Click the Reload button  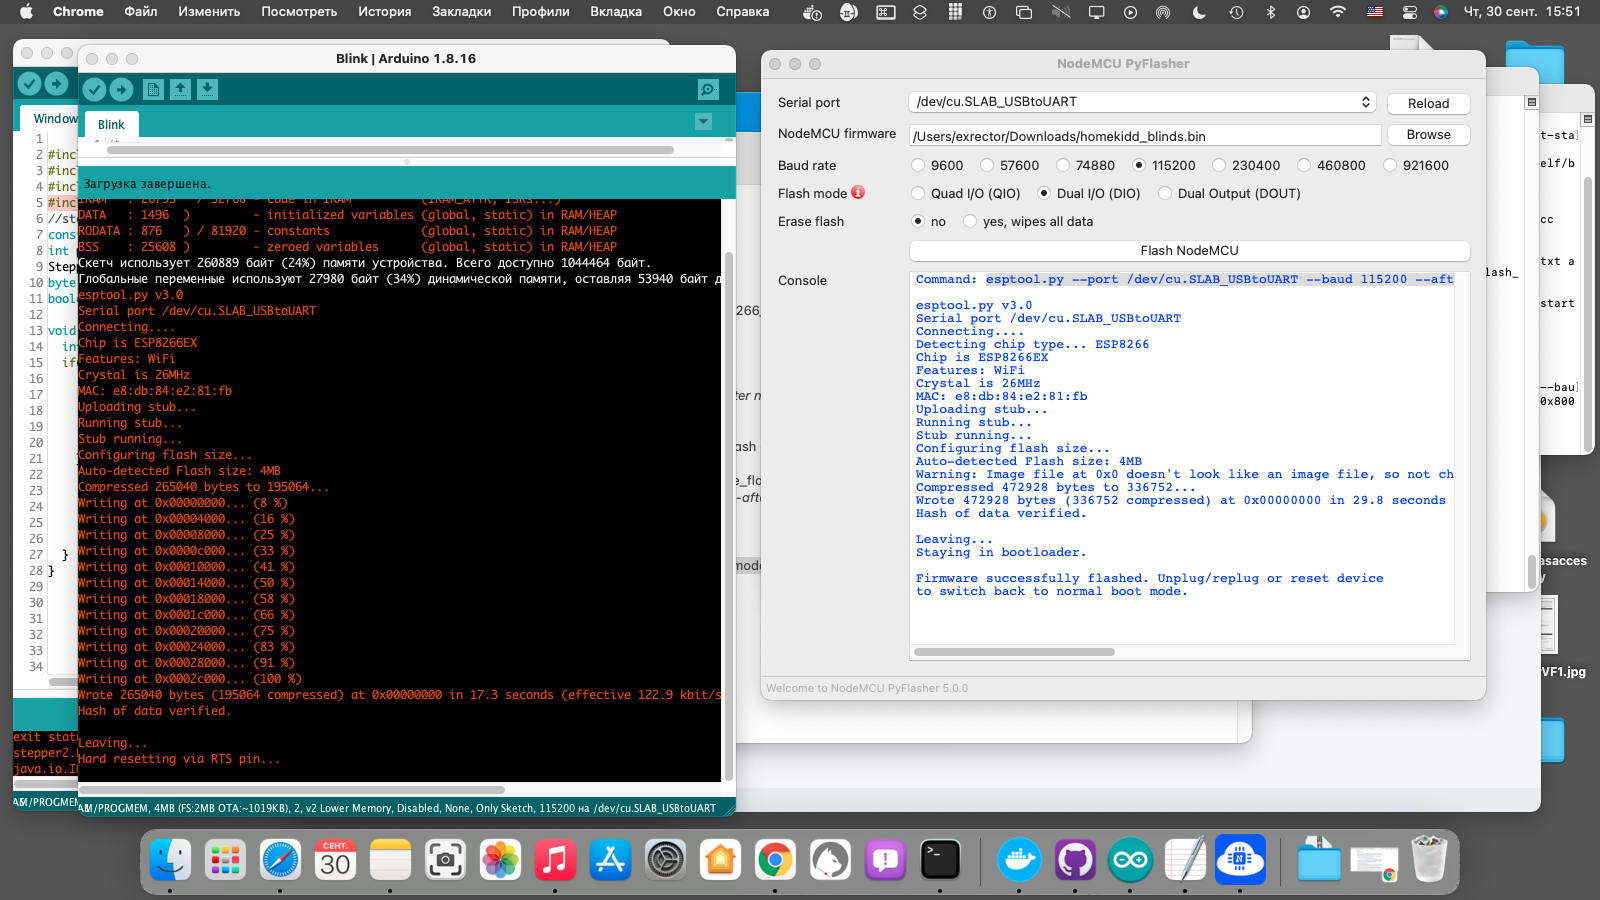point(1428,103)
